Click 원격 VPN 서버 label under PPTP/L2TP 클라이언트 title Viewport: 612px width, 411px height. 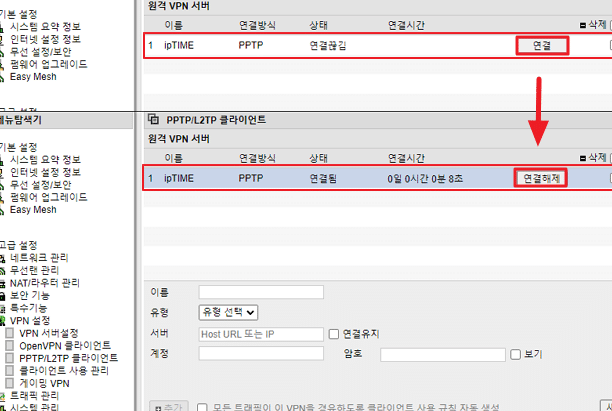tap(179, 139)
